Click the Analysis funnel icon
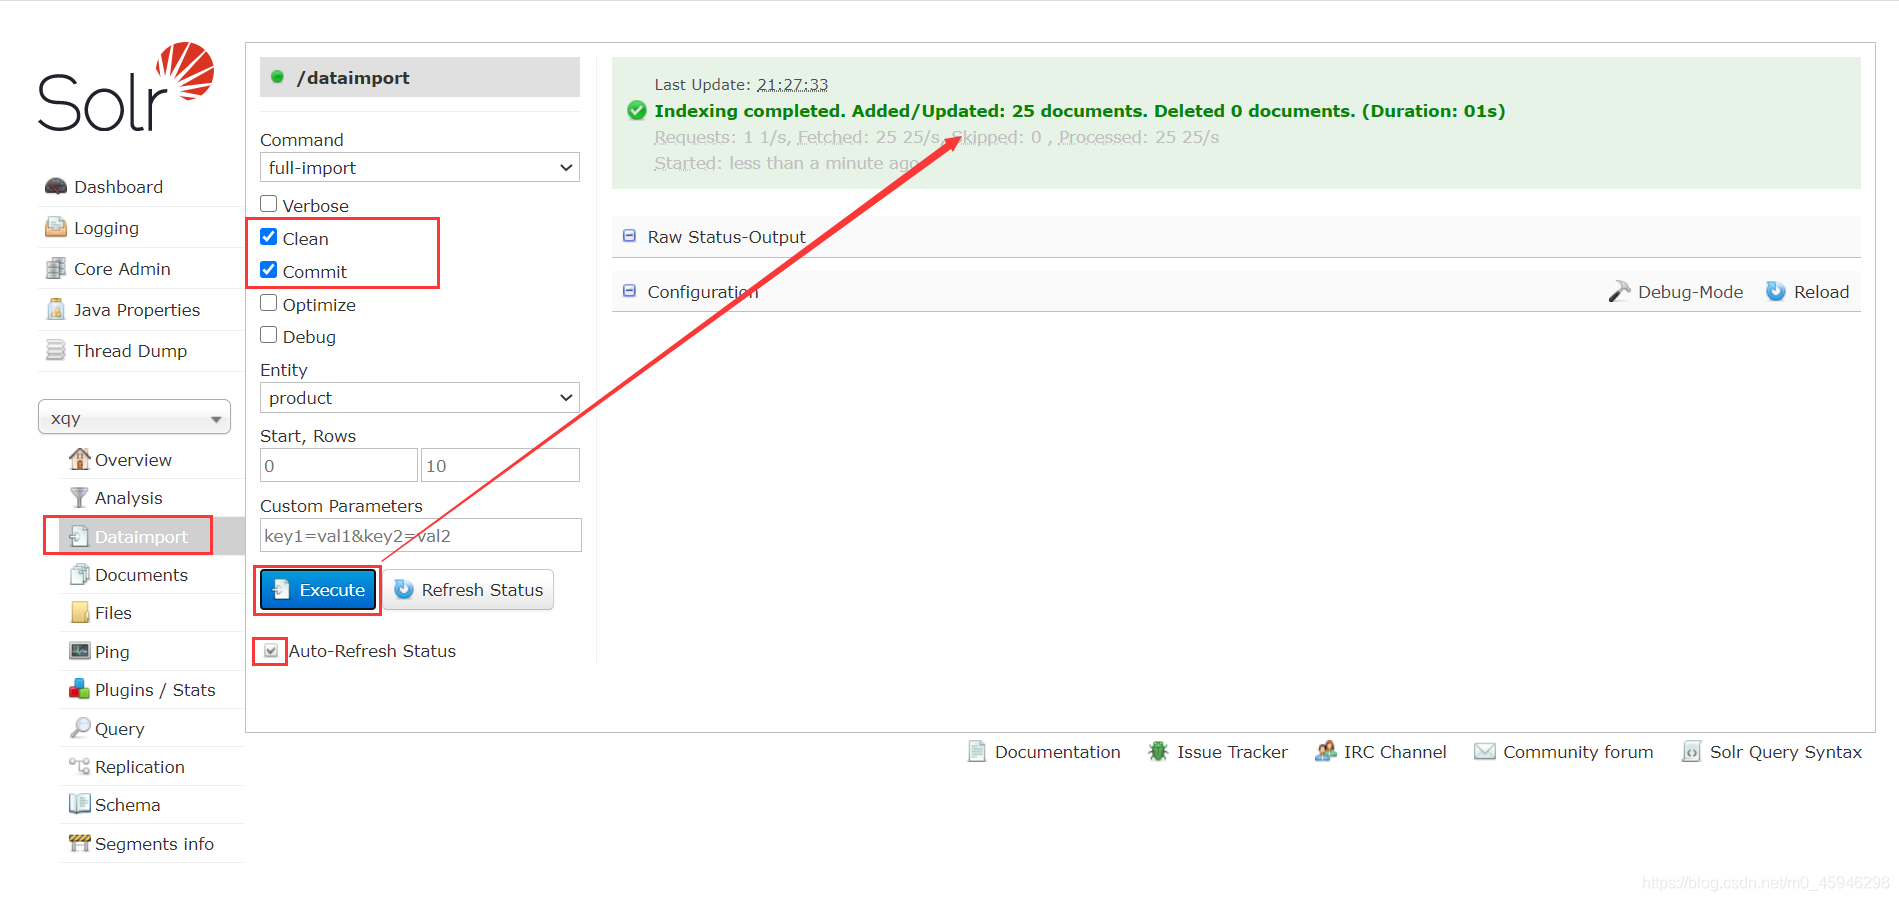 click(79, 497)
